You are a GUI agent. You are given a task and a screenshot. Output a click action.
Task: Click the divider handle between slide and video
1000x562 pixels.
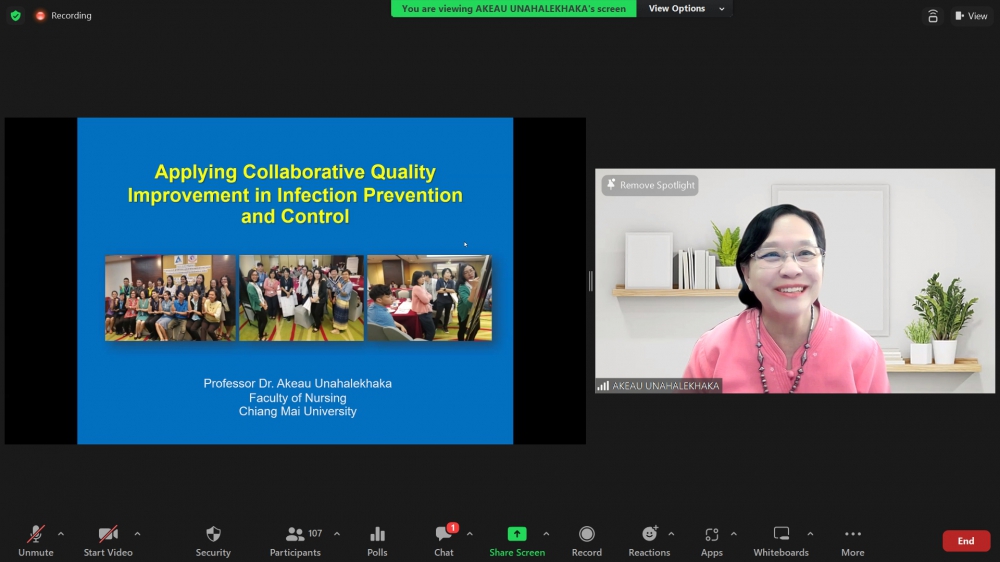tap(590, 281)
